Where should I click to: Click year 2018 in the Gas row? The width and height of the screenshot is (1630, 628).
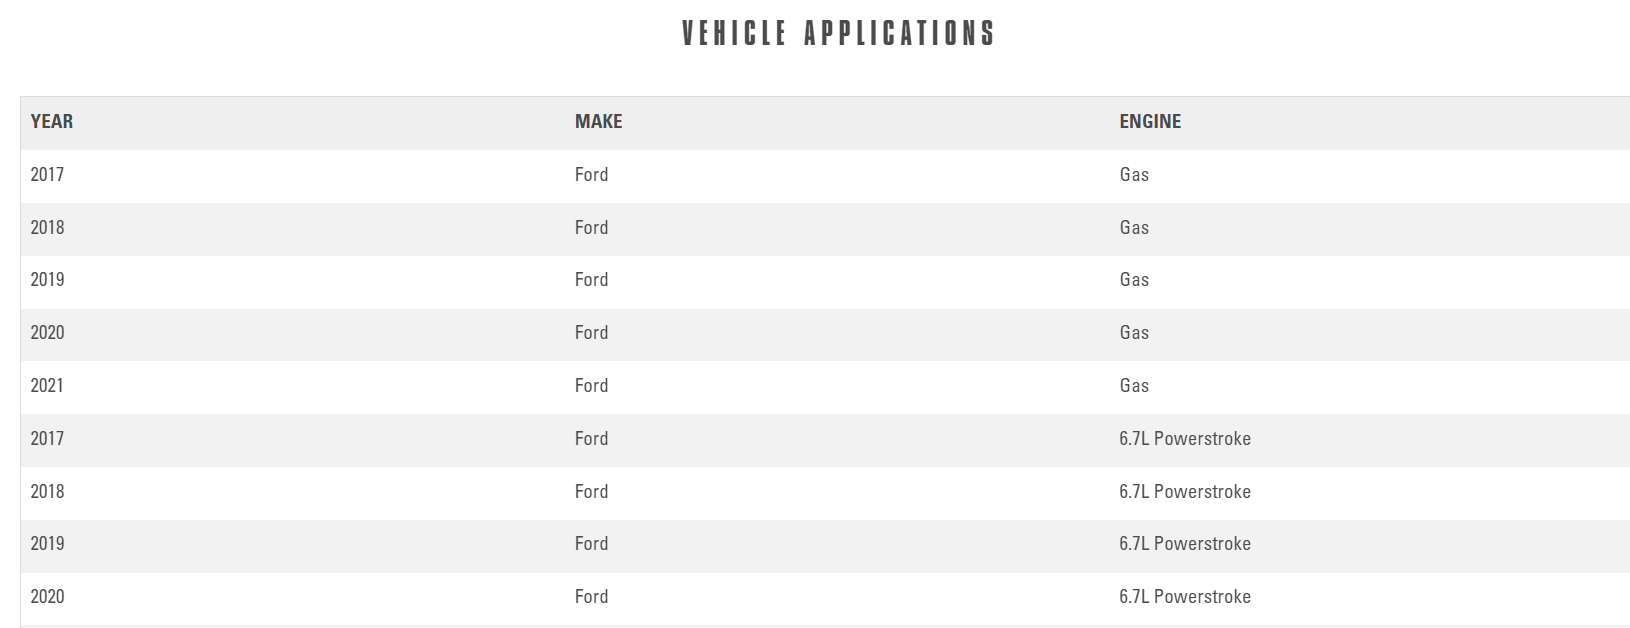tap(47, 228)
